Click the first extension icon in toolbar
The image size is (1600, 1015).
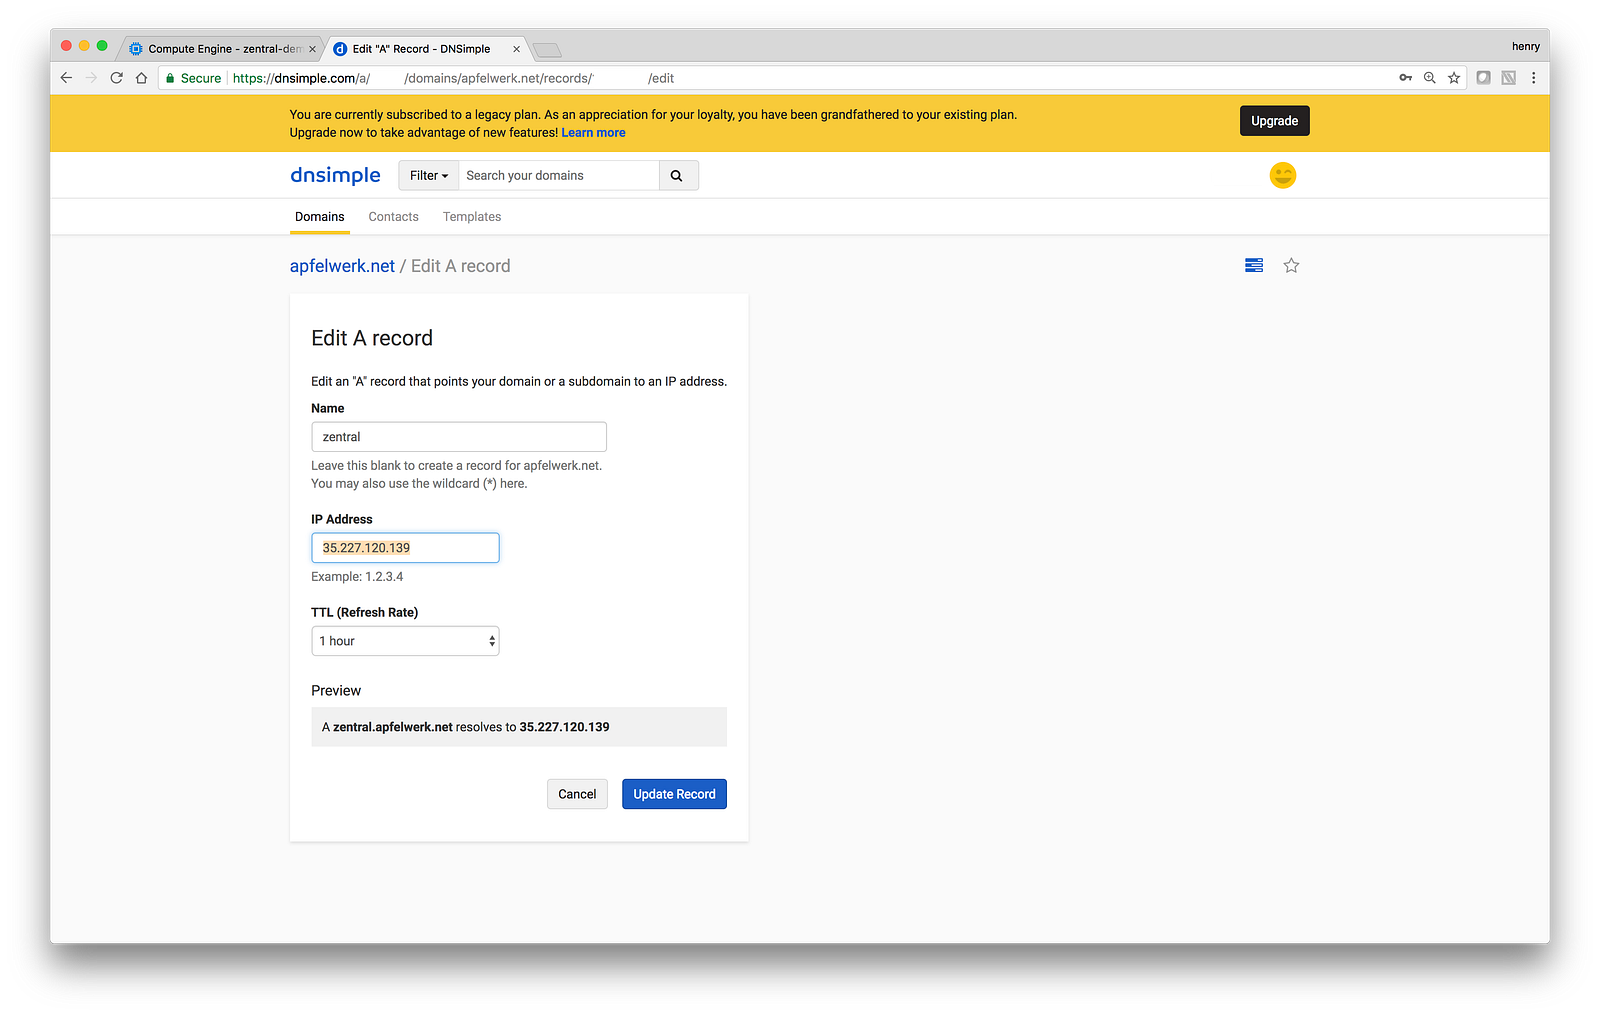point(1483,78)
